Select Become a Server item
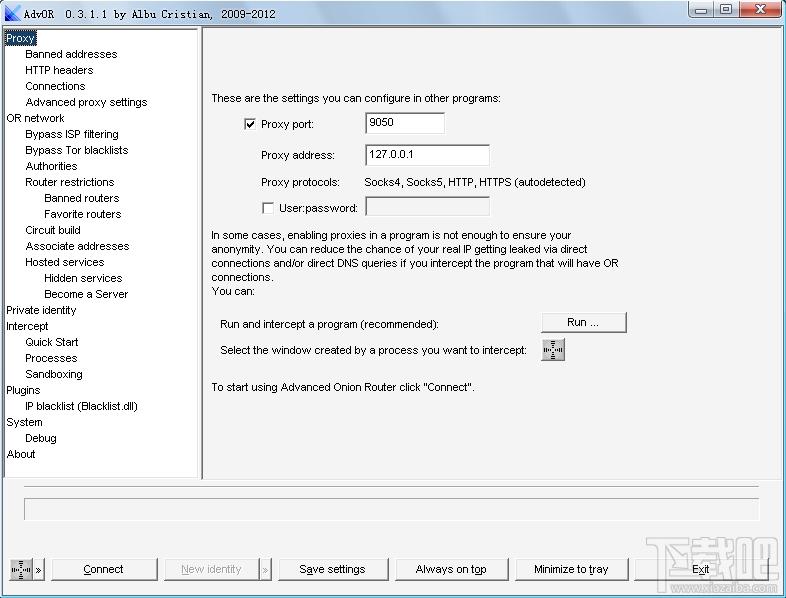 pos(86,295)
